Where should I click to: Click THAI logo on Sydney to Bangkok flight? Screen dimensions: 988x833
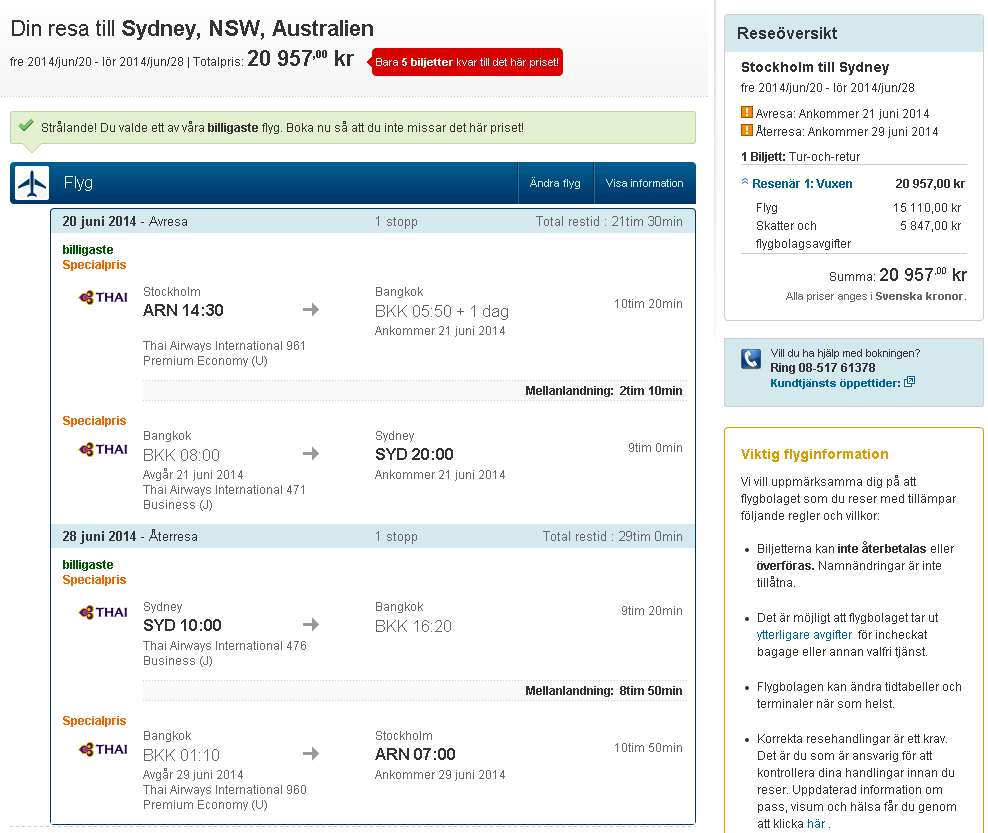coord(103,612)
